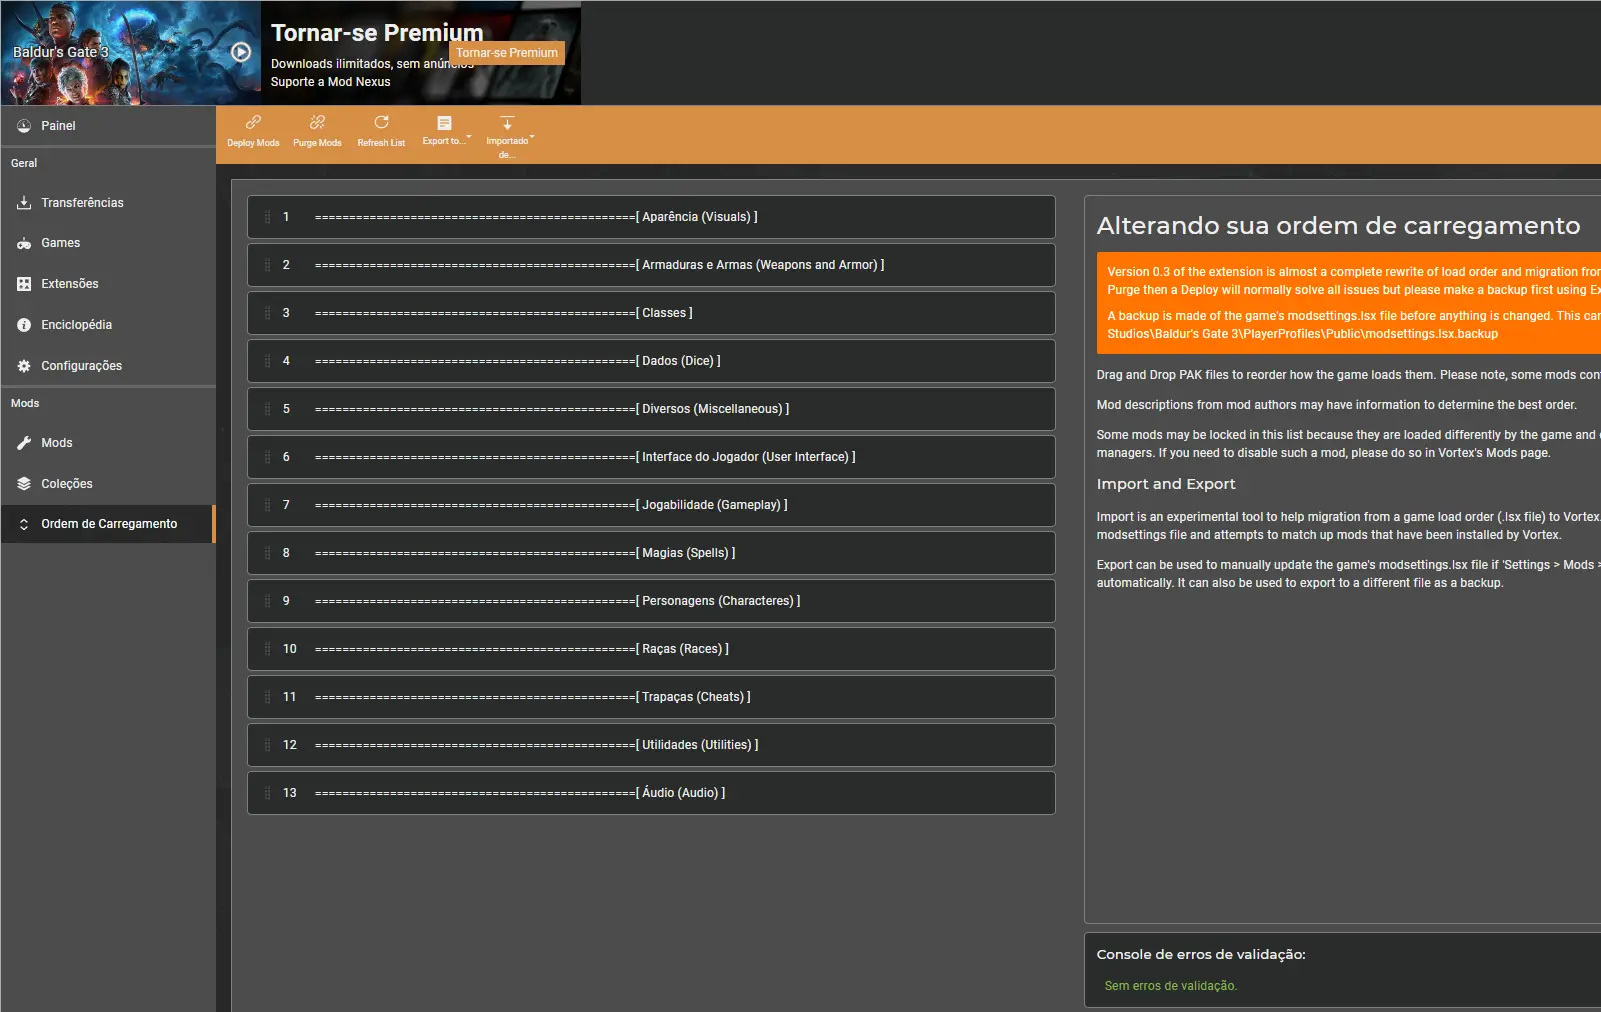Click the Coleções layers icon

(x=24, y=484)
